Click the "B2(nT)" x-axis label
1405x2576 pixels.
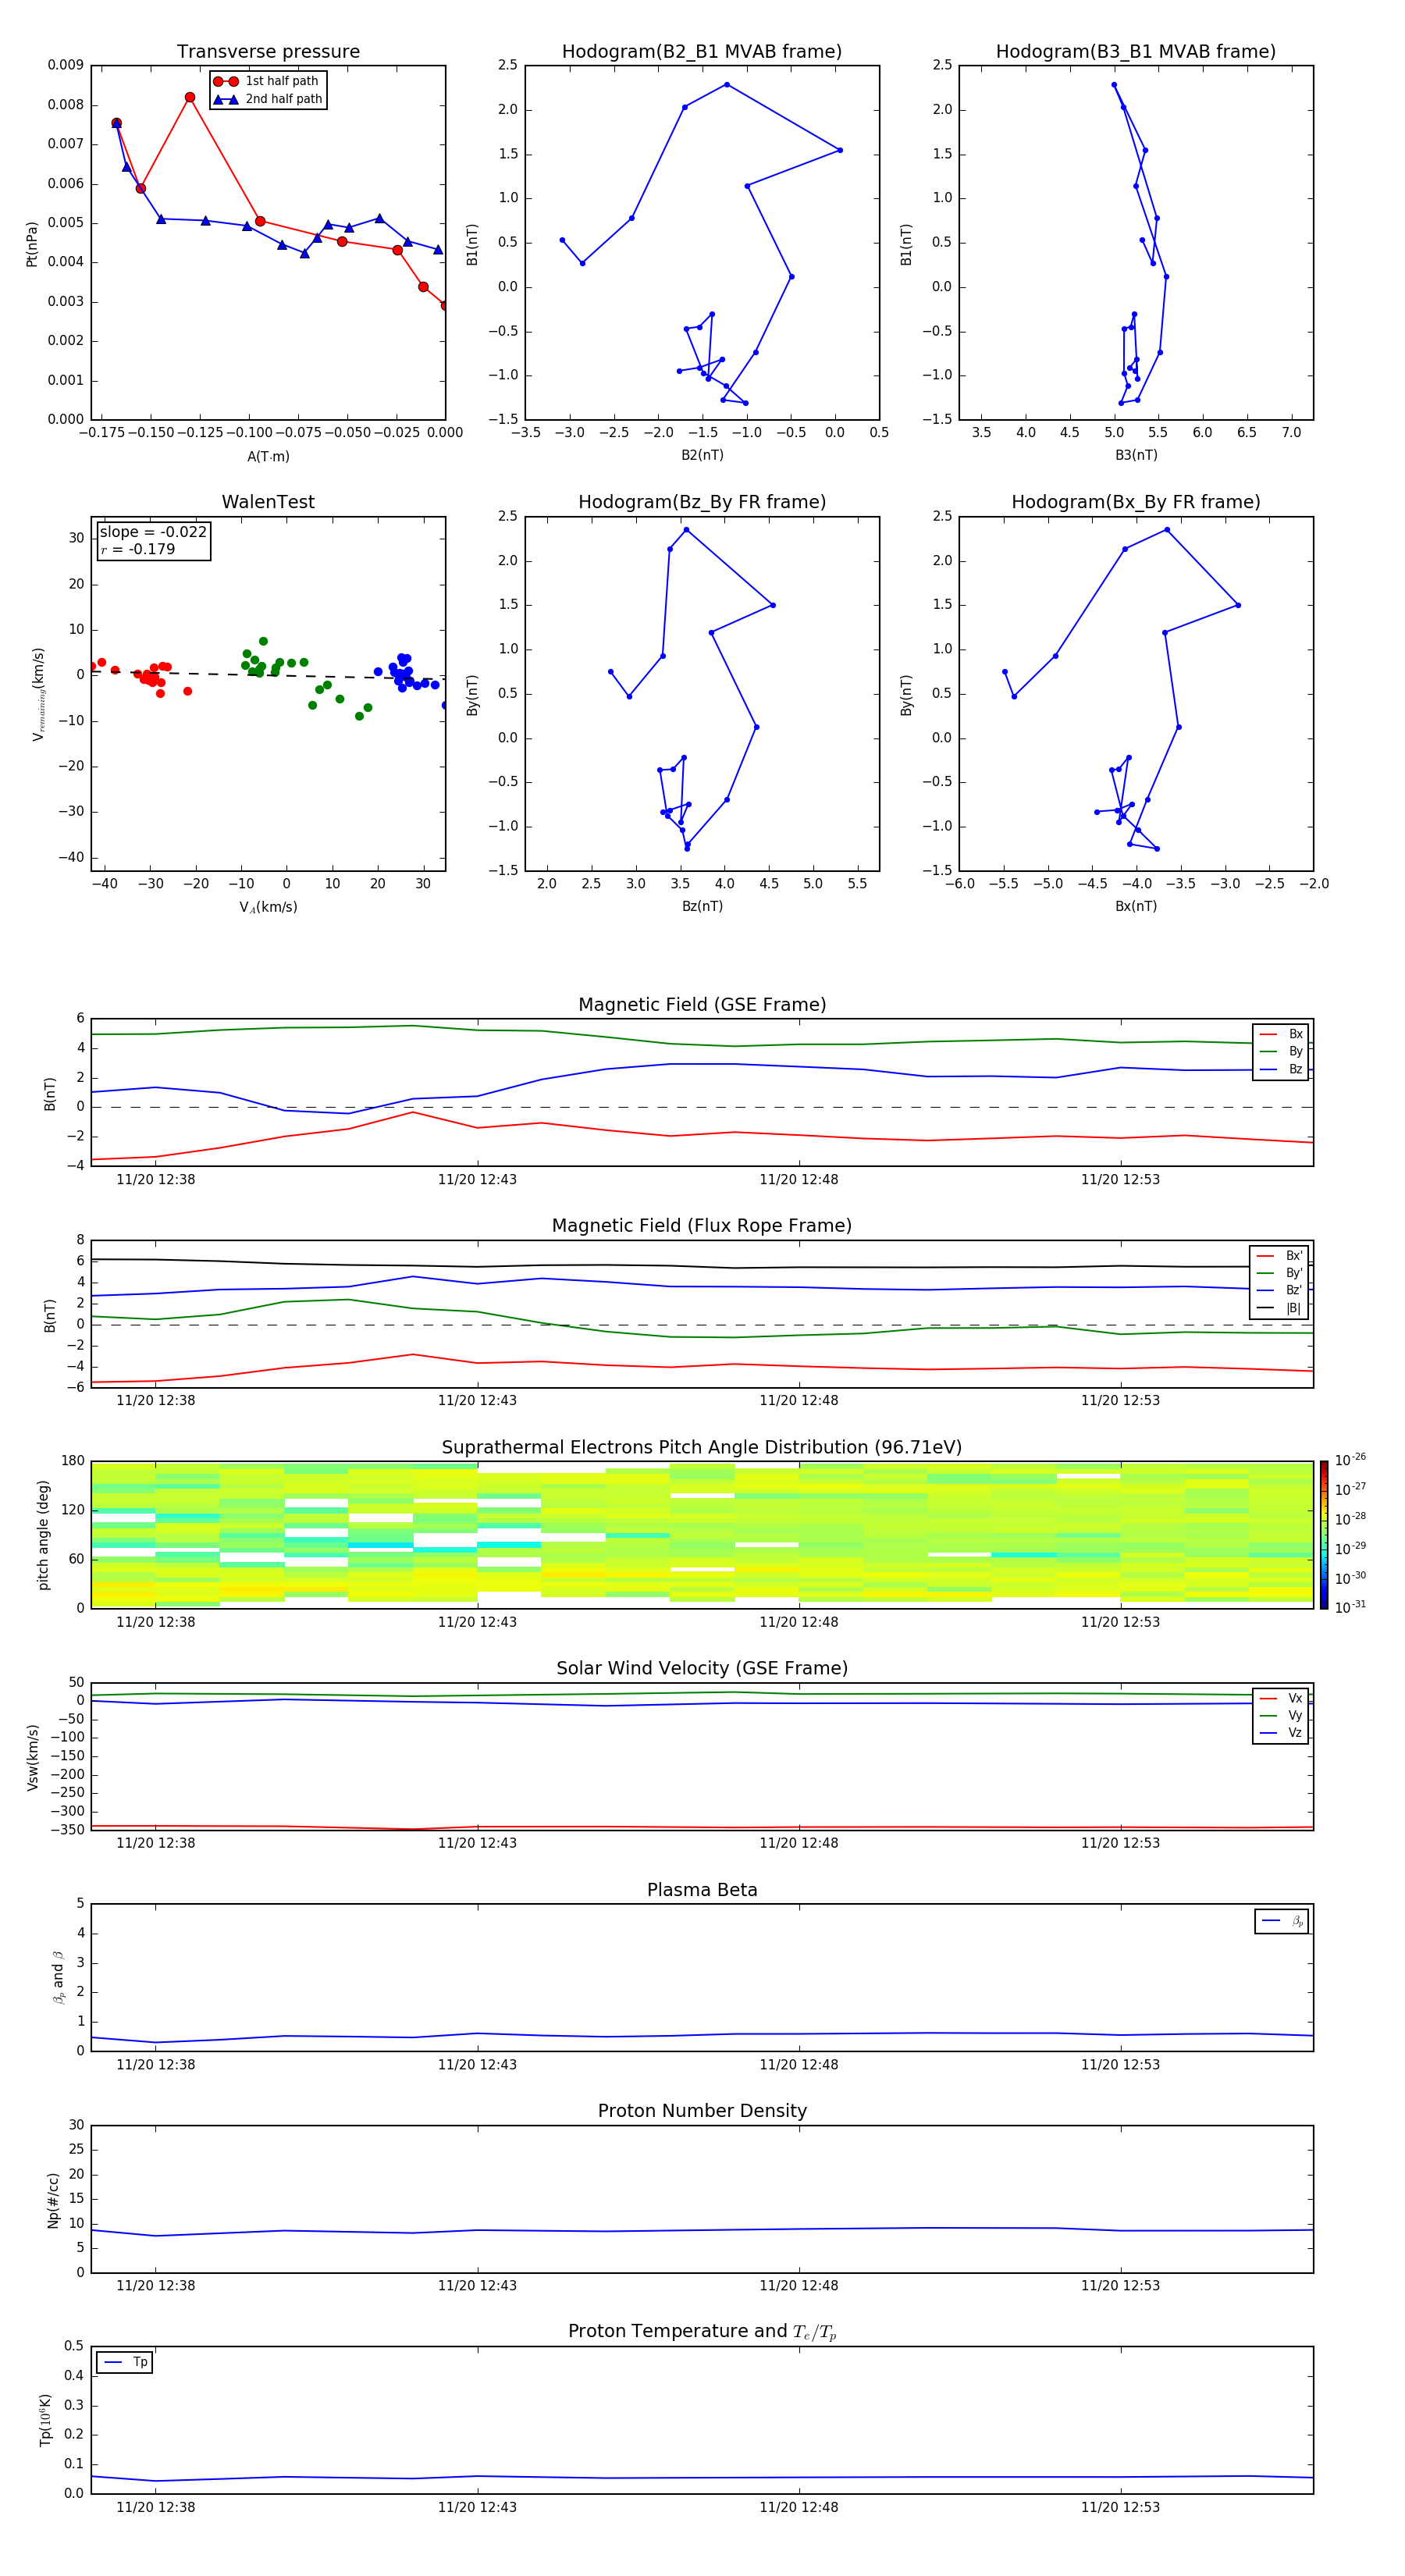[702, 455]
